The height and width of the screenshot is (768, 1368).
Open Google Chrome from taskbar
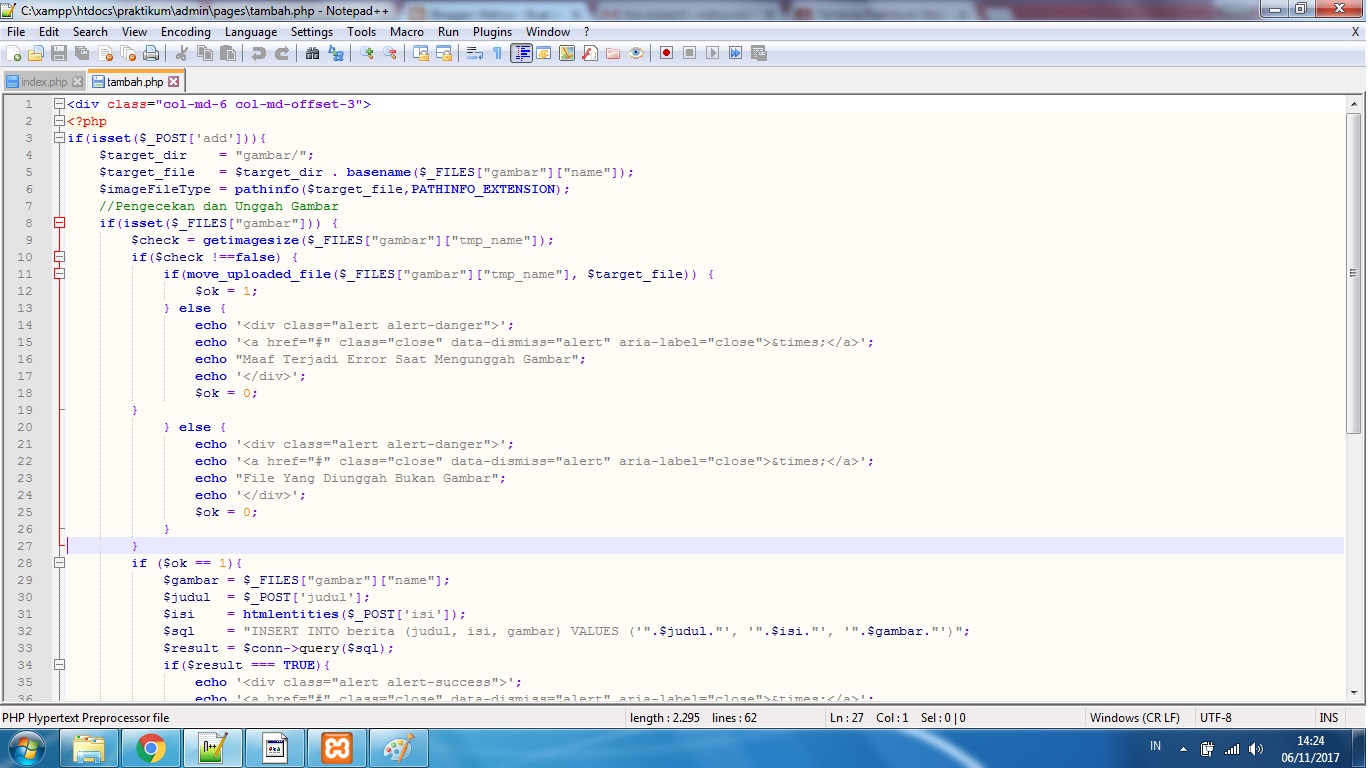[151, 748]
